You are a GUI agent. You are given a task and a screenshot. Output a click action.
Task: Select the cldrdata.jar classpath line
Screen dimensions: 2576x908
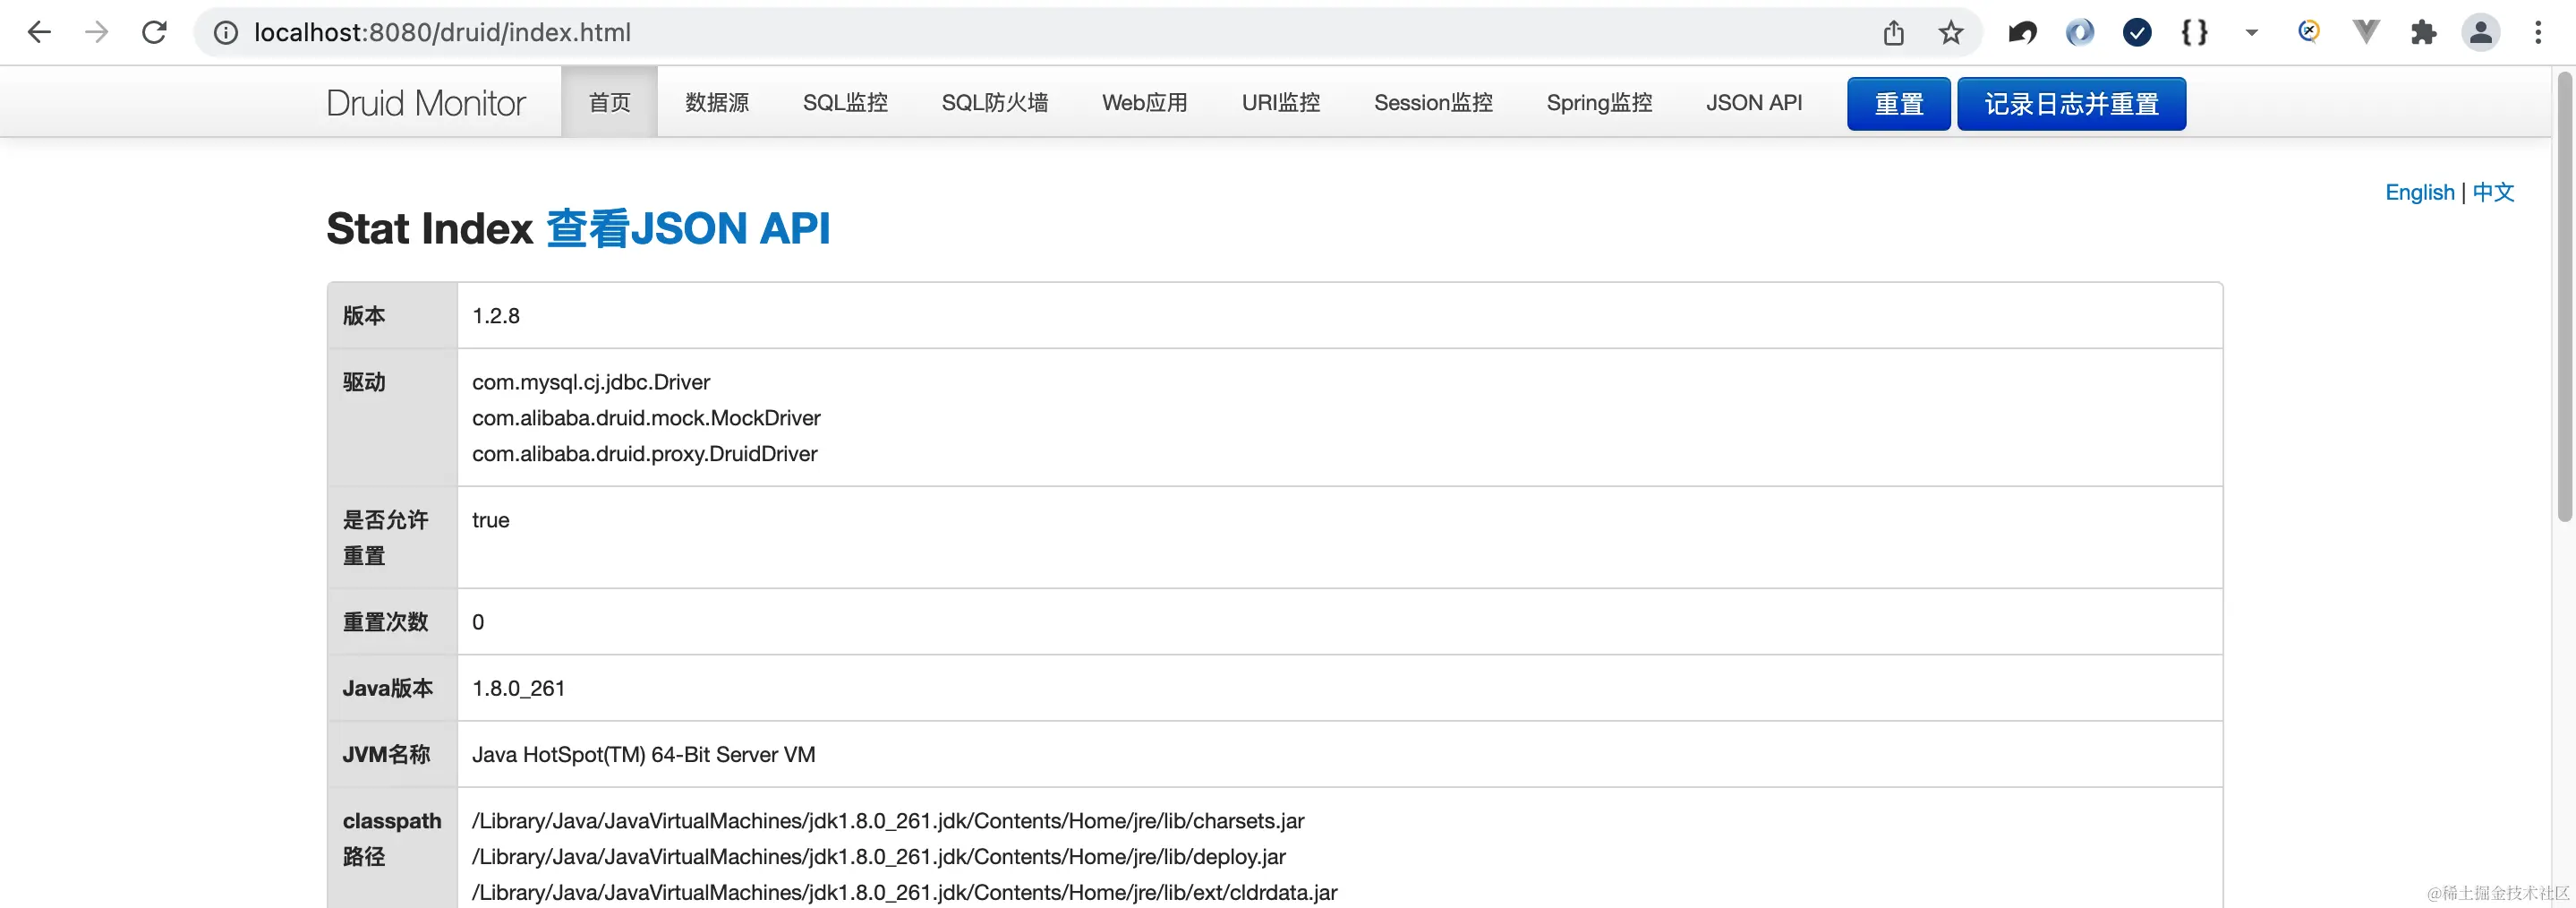click(x=905, y=892)
